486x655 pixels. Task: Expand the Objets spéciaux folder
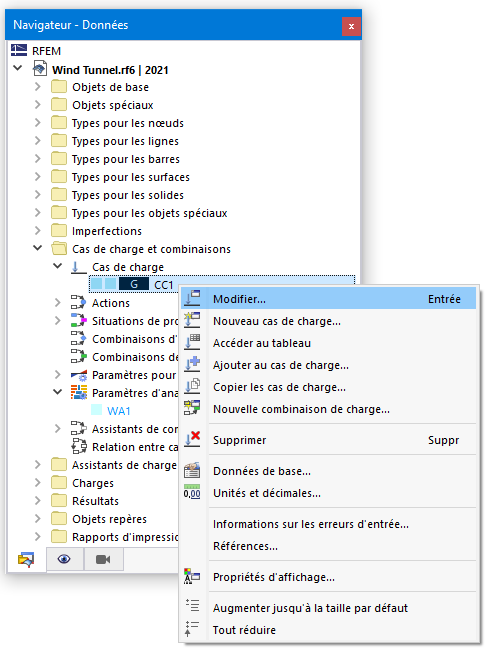point(38,104)
